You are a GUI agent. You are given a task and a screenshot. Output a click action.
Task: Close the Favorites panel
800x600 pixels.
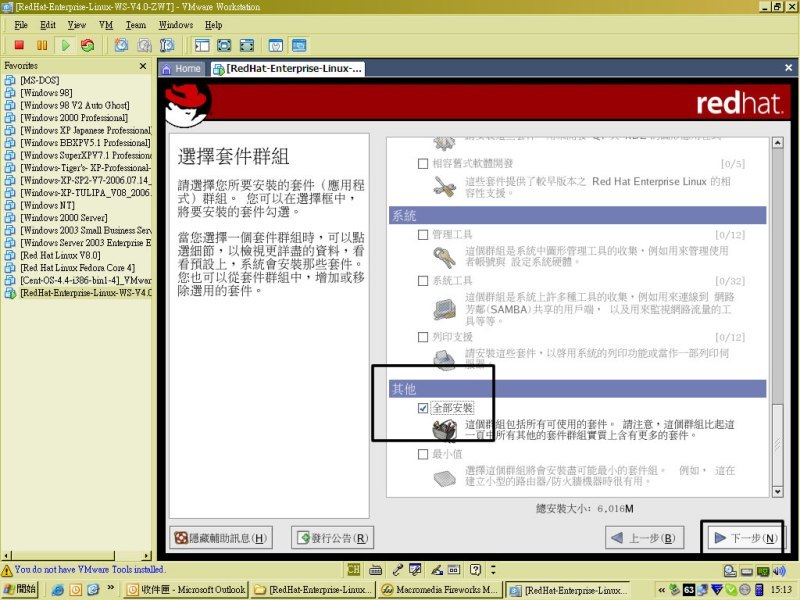click(x=143, y=66)
